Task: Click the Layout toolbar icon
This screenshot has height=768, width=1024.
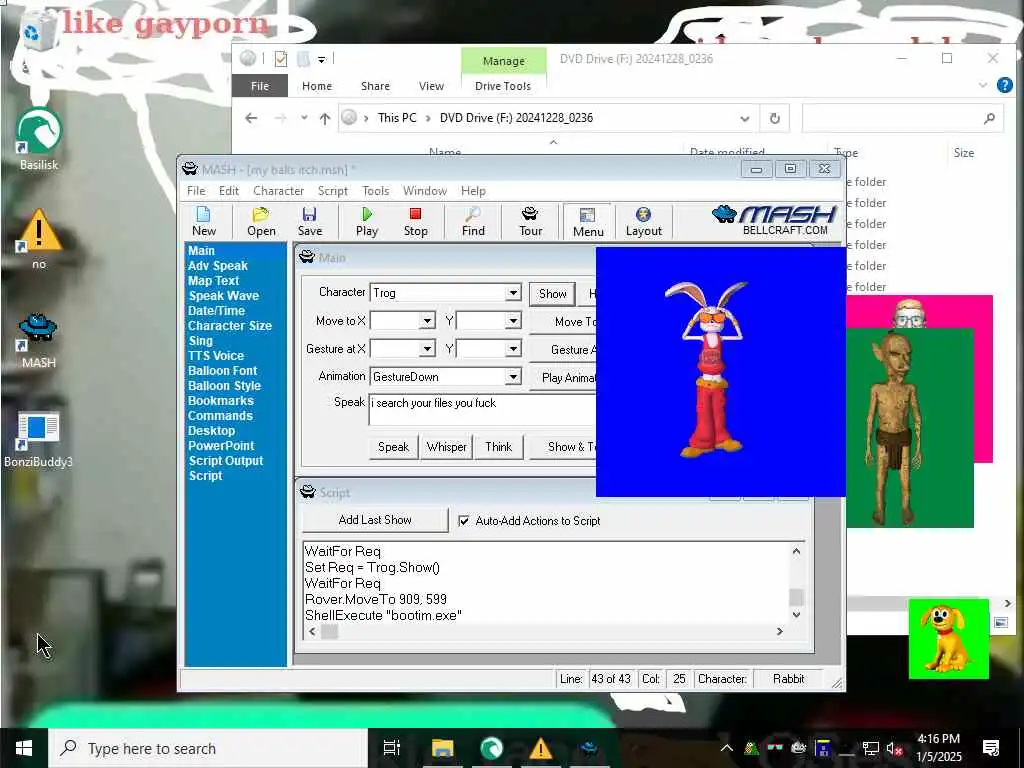Action: 643,221
